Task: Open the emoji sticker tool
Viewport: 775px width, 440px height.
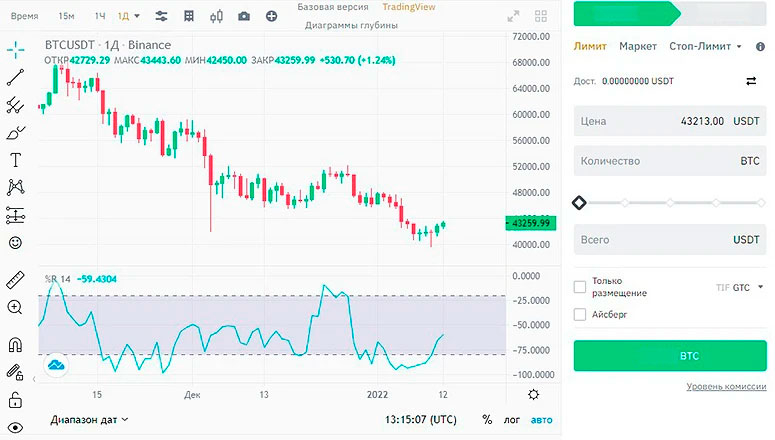Action: (15, 243)
